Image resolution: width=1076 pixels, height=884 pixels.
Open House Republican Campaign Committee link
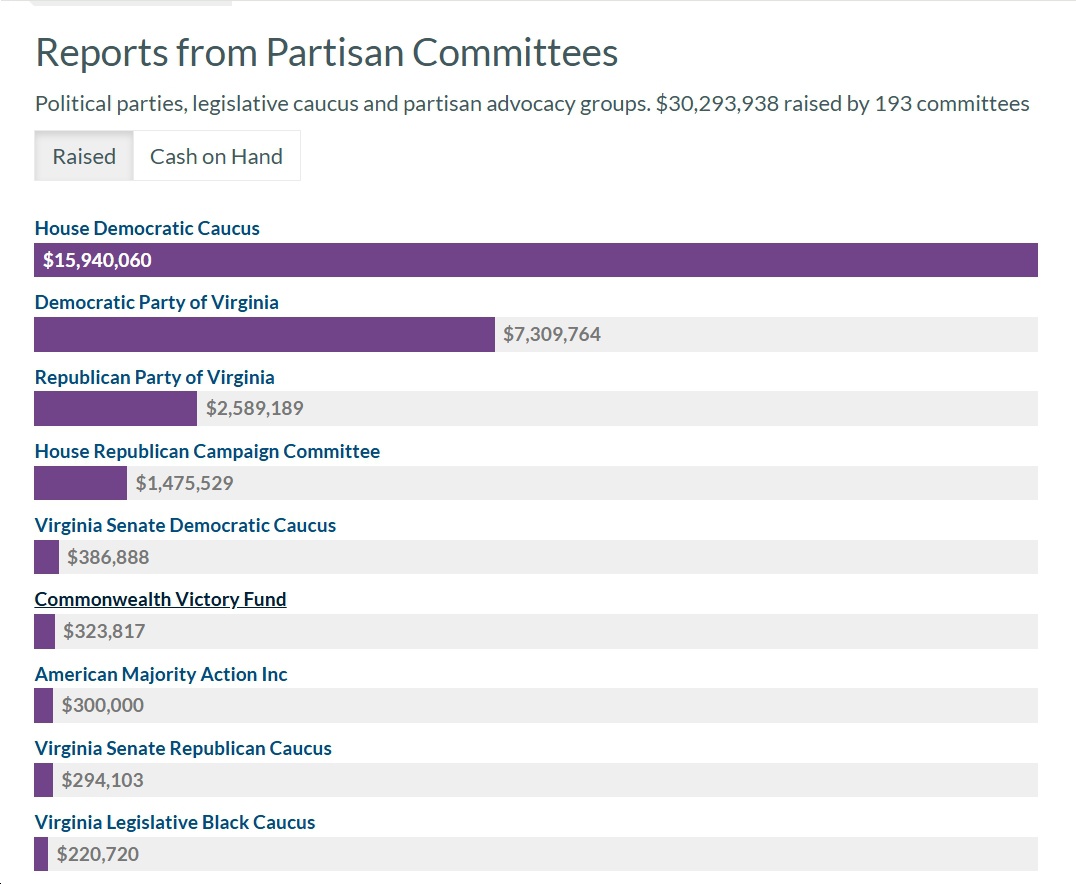point(207,451)
